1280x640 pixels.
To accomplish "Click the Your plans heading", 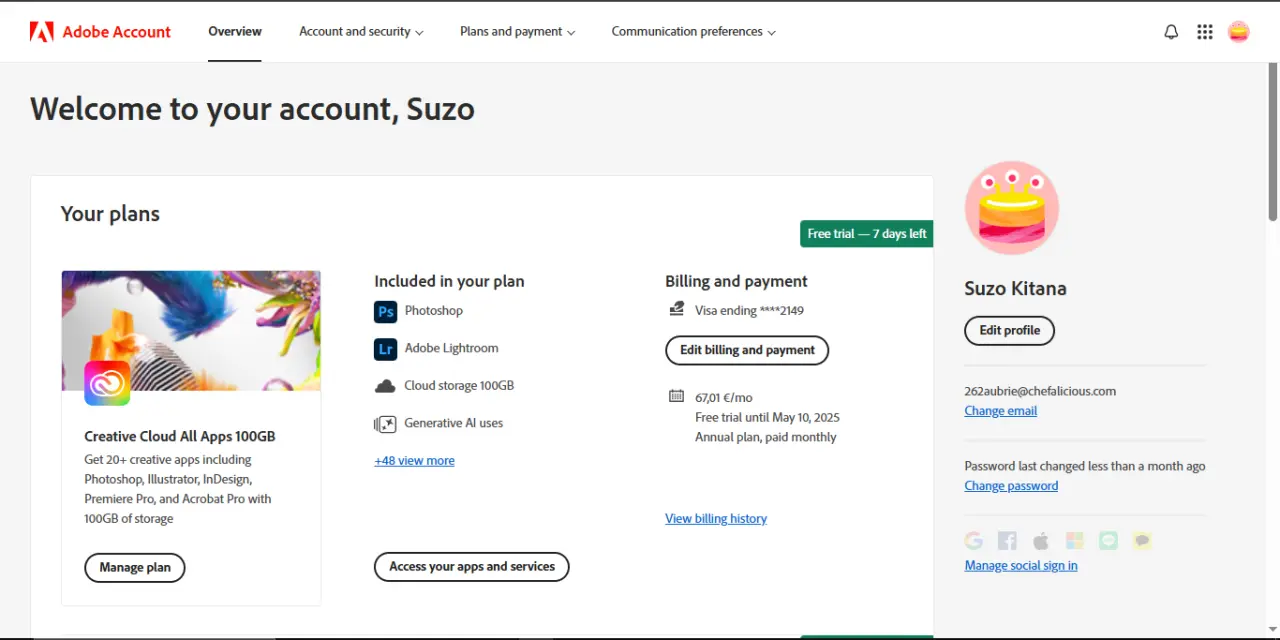I will pyautogui.click(x=110, y=214).
